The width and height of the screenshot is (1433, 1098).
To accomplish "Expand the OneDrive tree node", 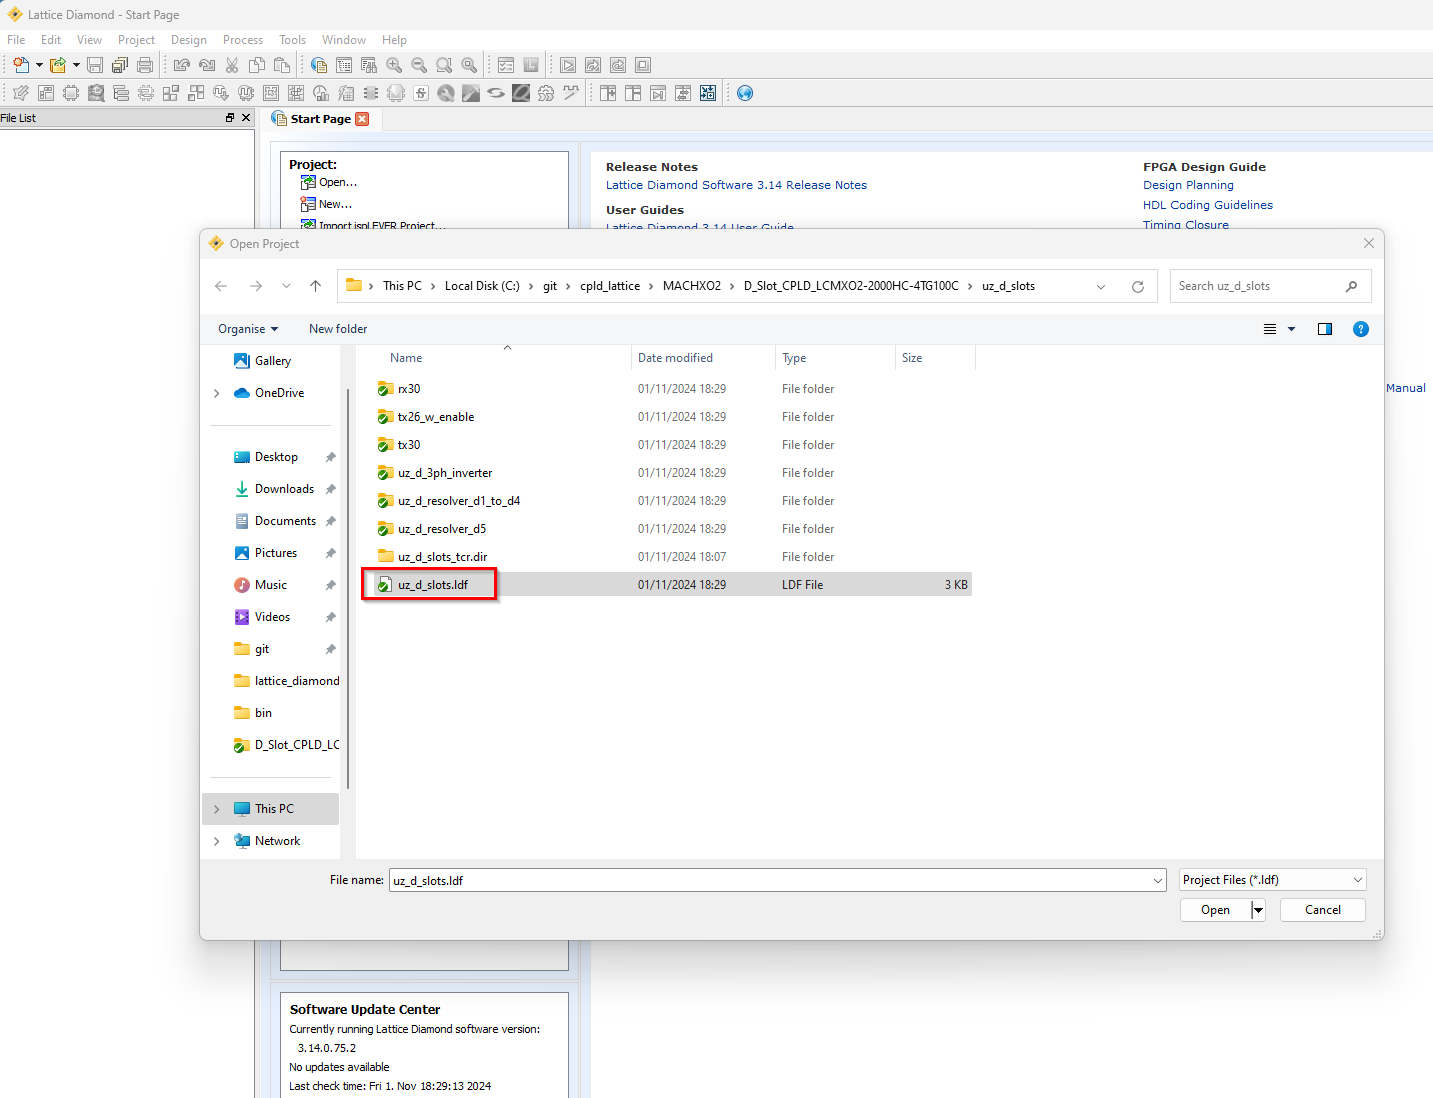I will [217, 393].
